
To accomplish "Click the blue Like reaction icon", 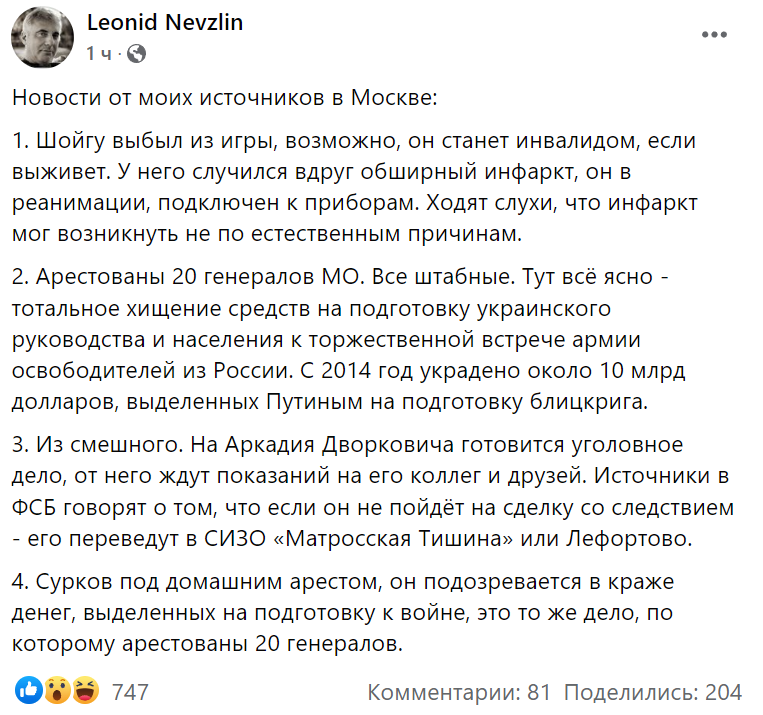I will 29,690.
